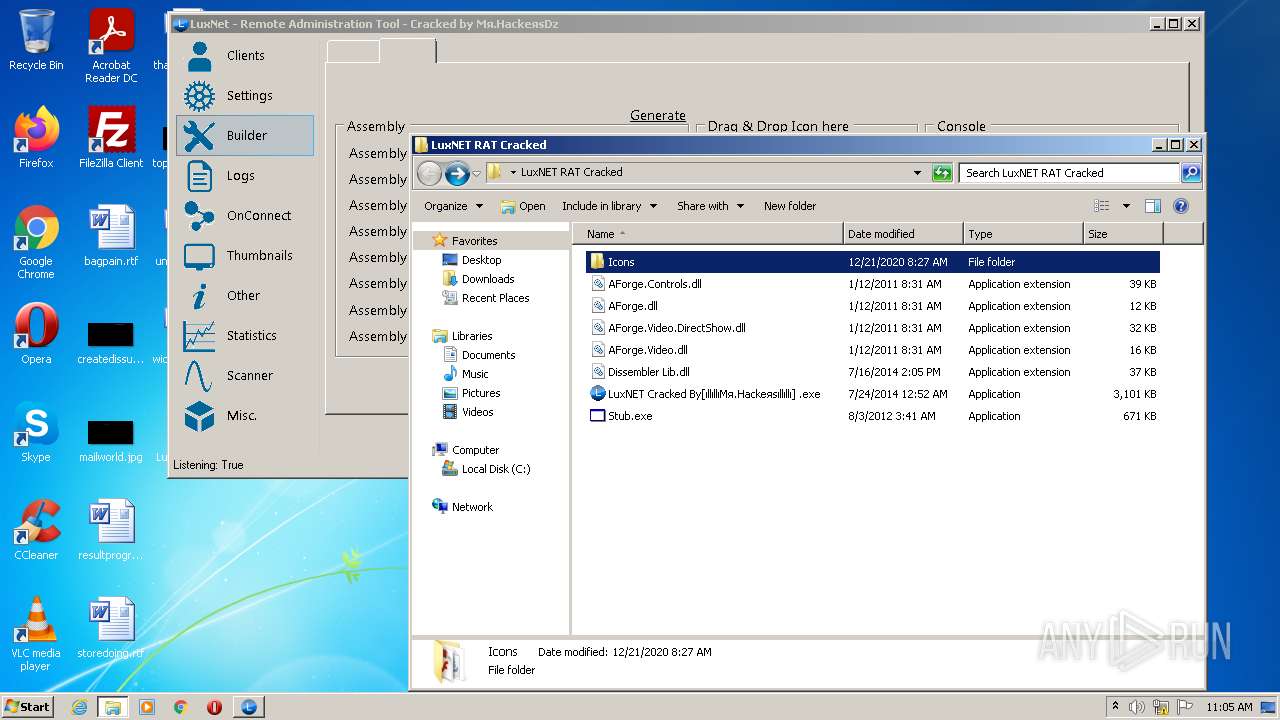Image resolution: width=1280 pixels, height=720 pixels.
Task: Open the Other info icon
Action: point(200,296)
